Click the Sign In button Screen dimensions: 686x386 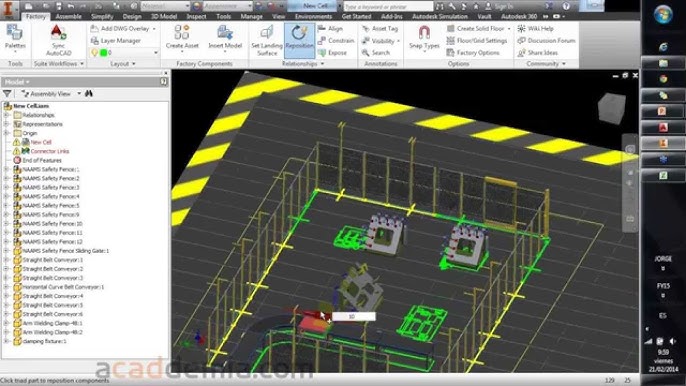click(x=500, y=7)
